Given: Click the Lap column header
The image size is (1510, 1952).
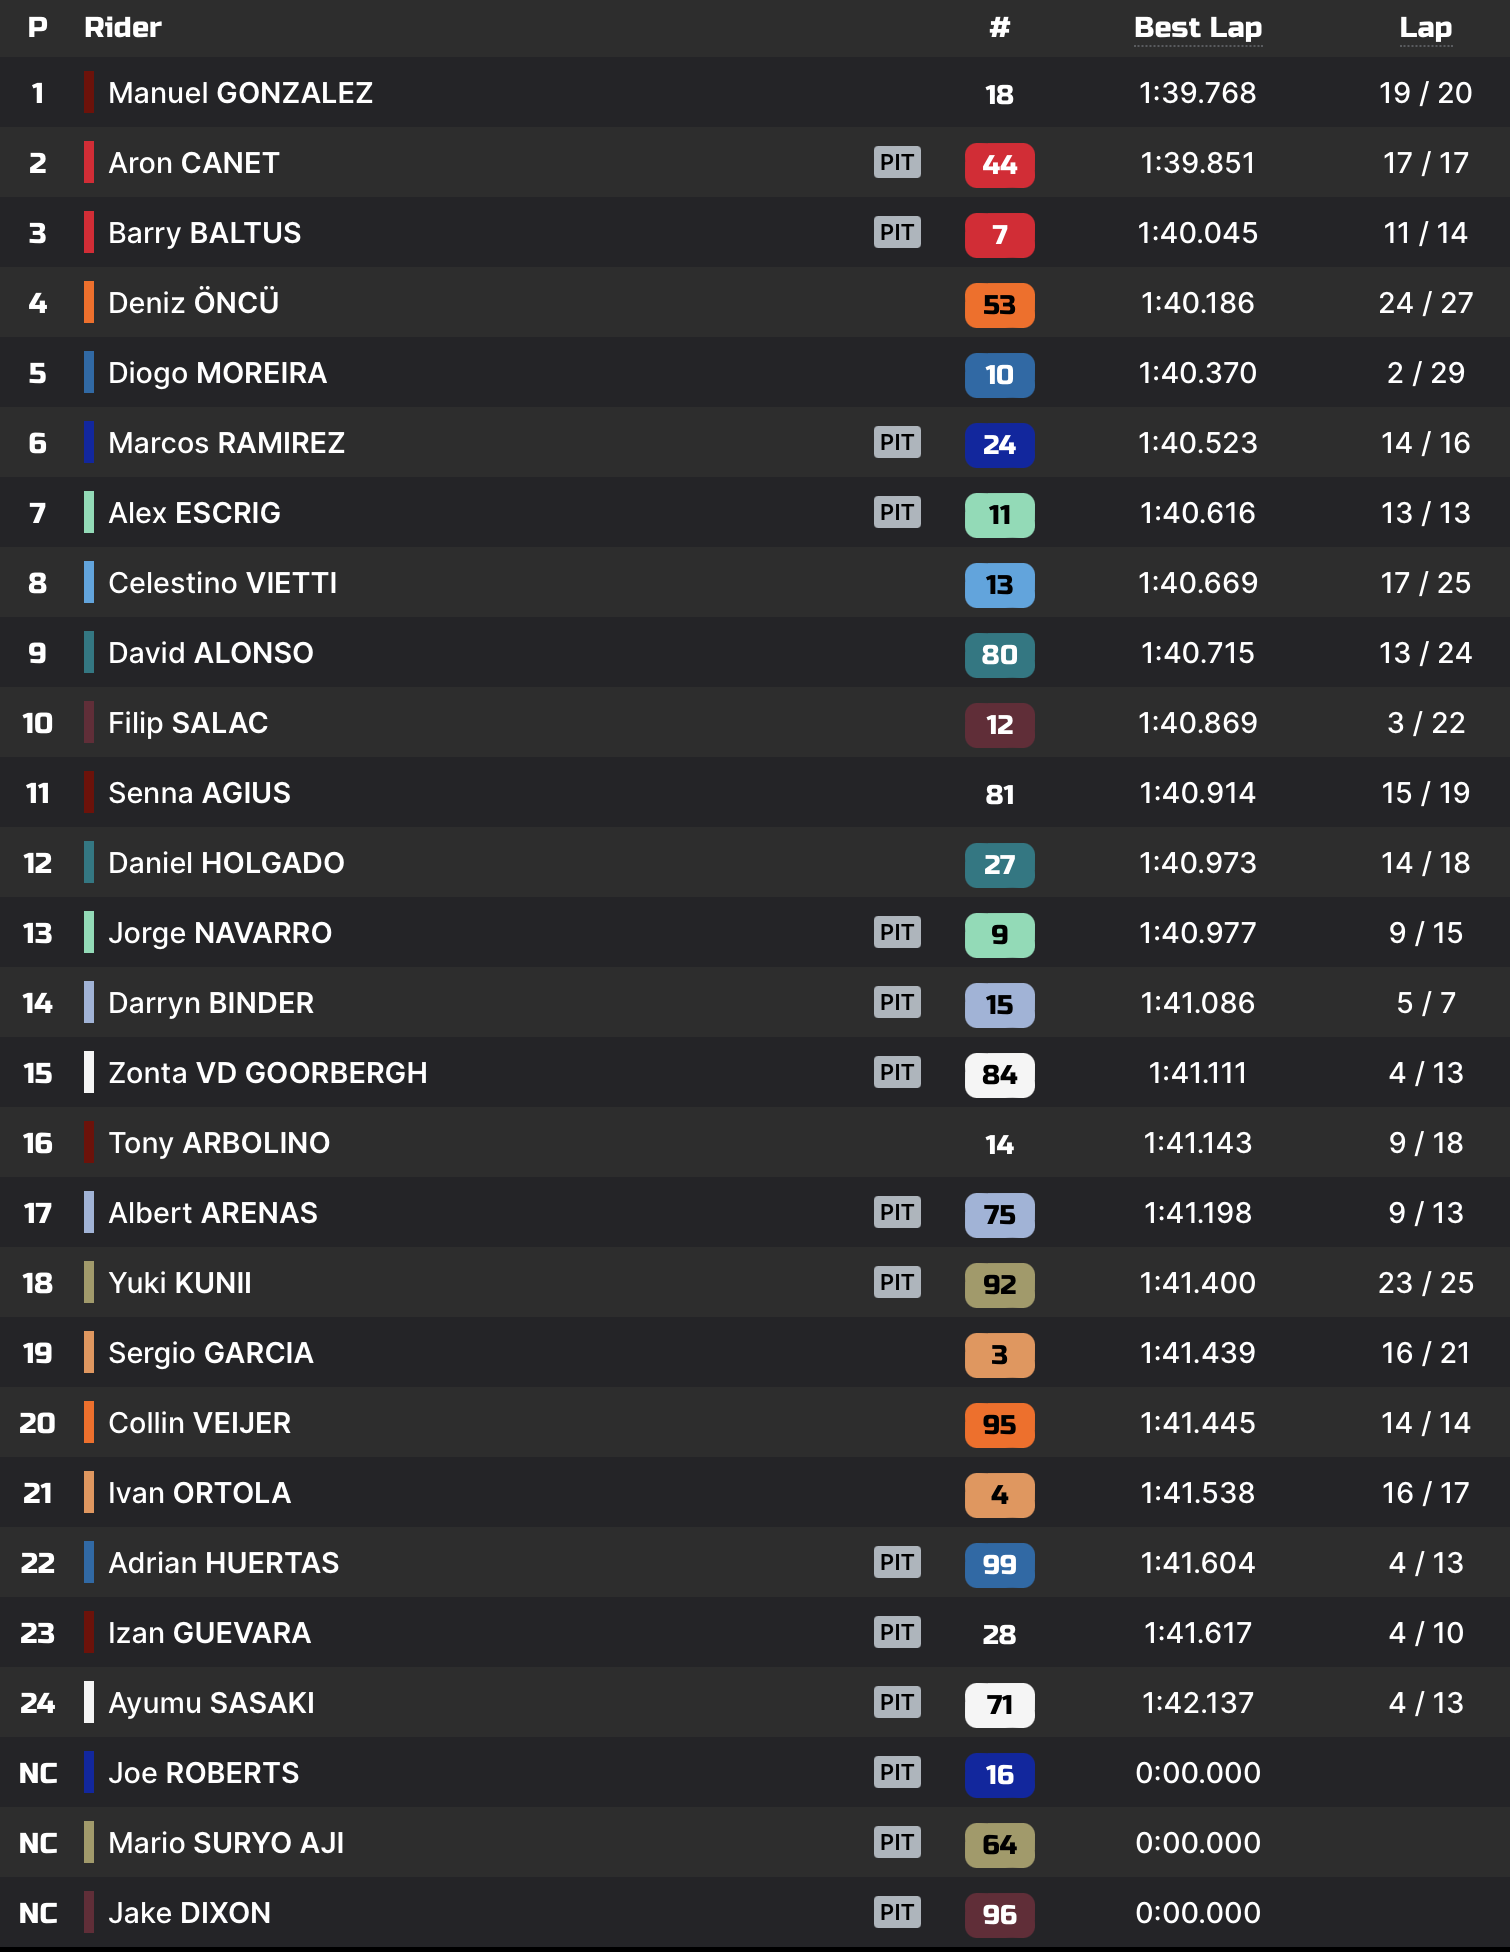Looking at the screenshot, I should (1425, 28).
